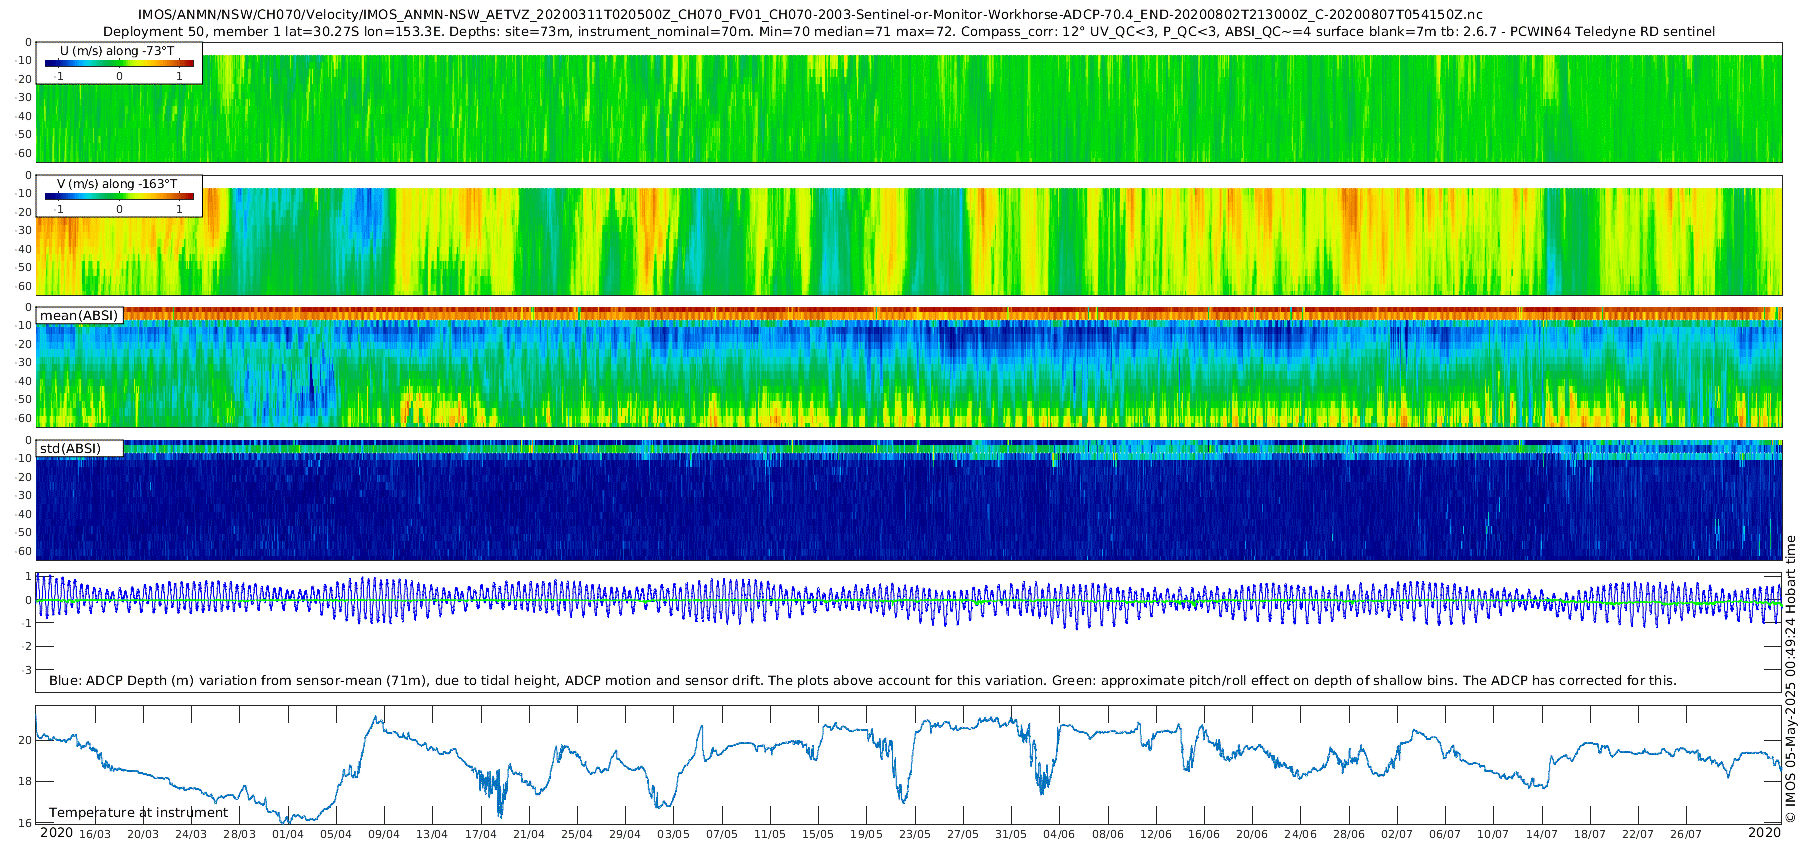
Task: Click the Temperature at instrument label
Action: (x=139, y=813)
